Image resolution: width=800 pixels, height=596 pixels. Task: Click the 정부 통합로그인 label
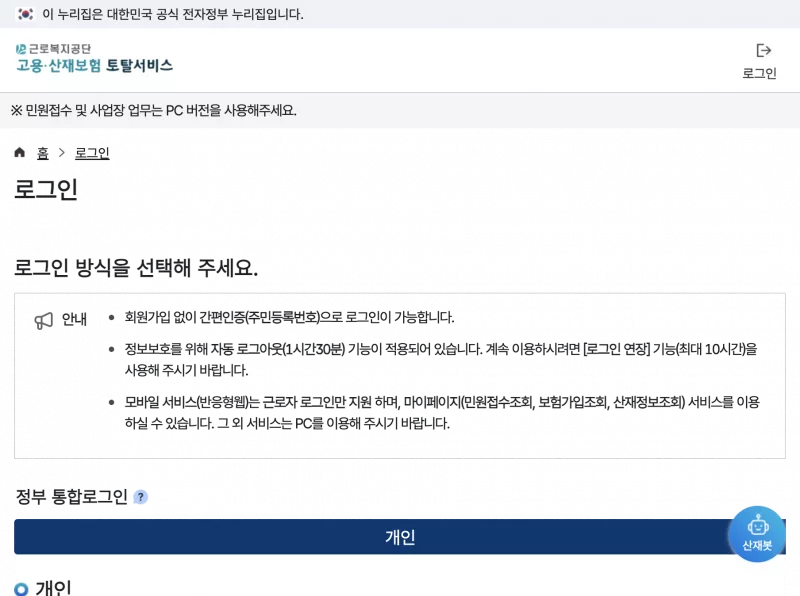(71, 496)
